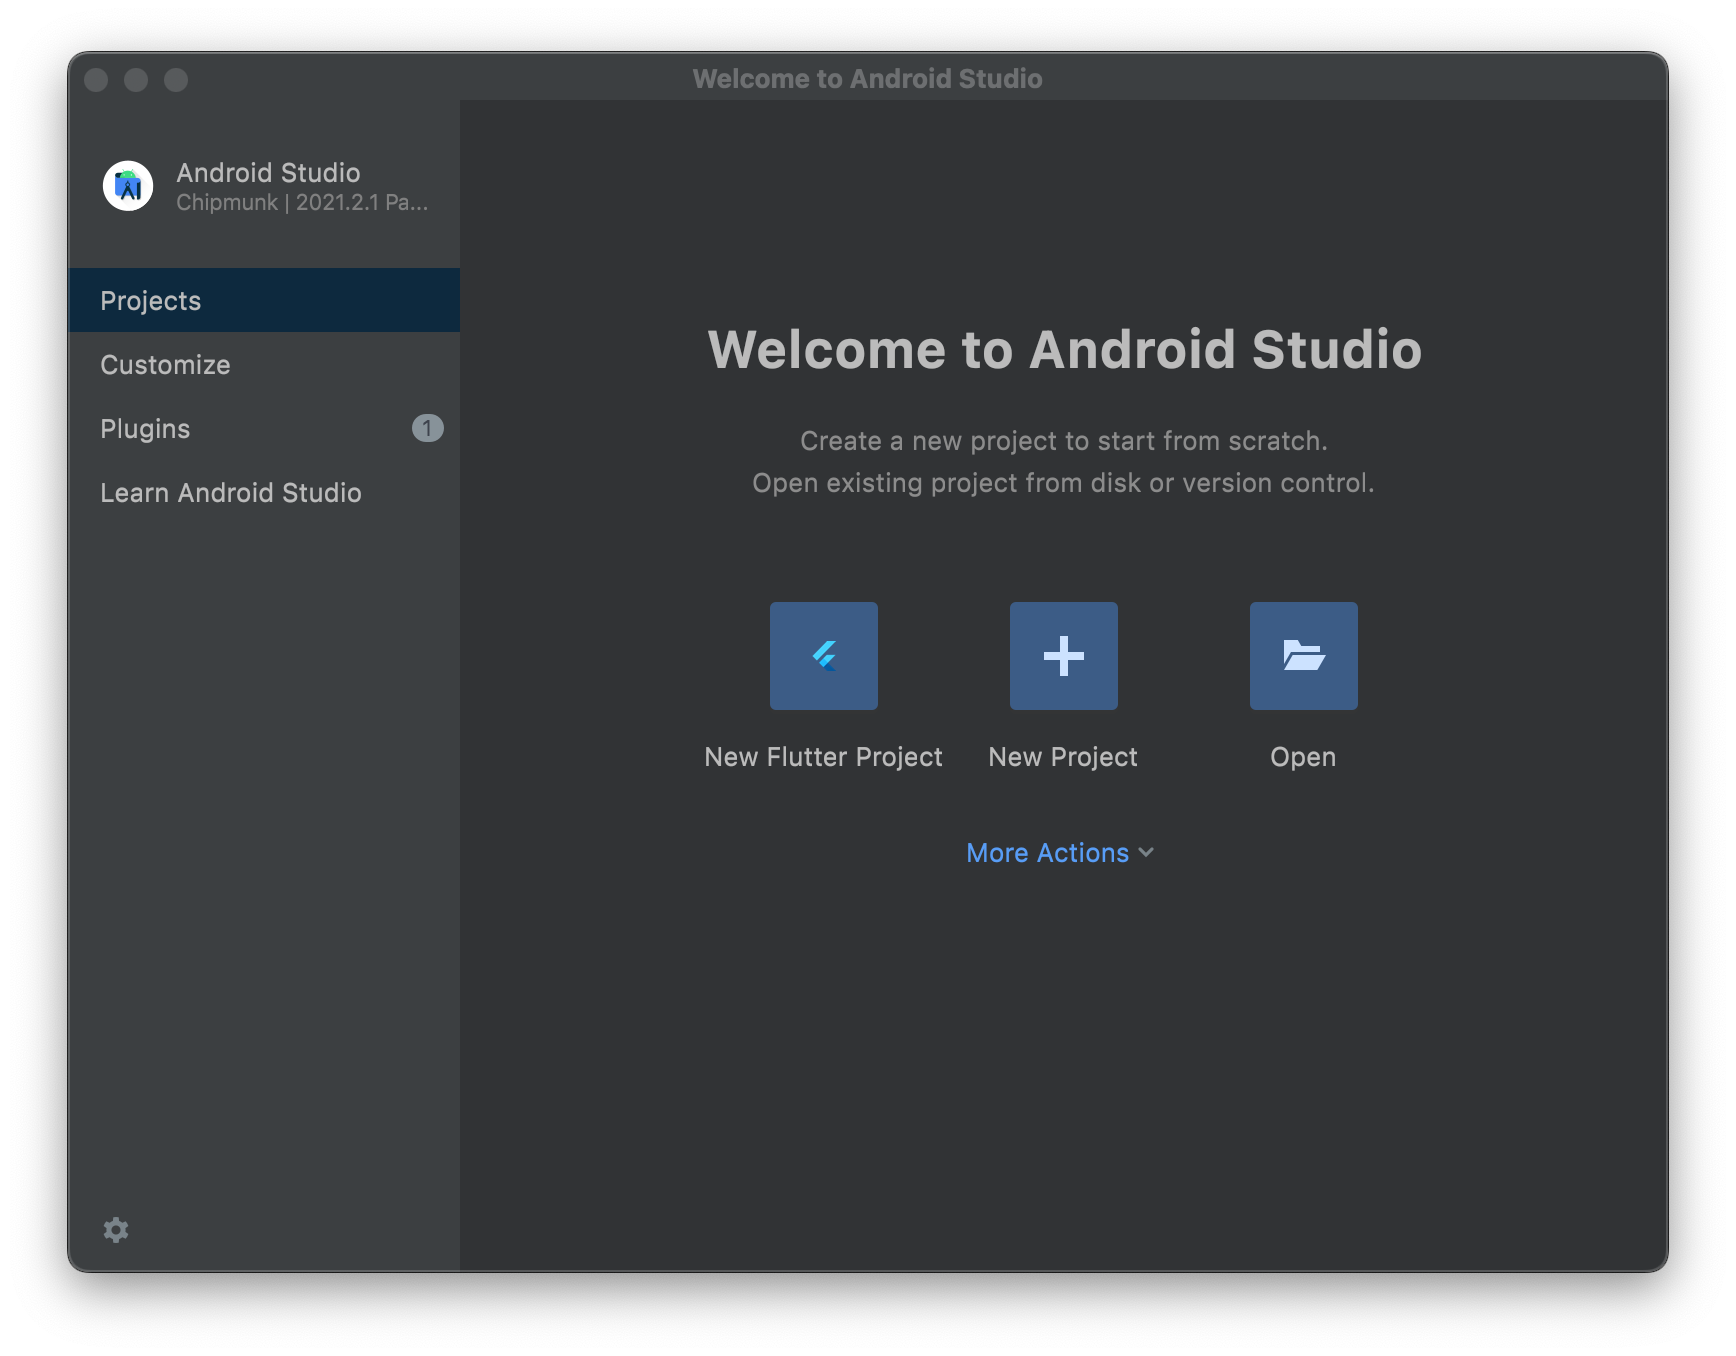Viewport: 1736px width, 1356px height.
Task: Click the Open folder icon
Action: tap(1303, 655)
